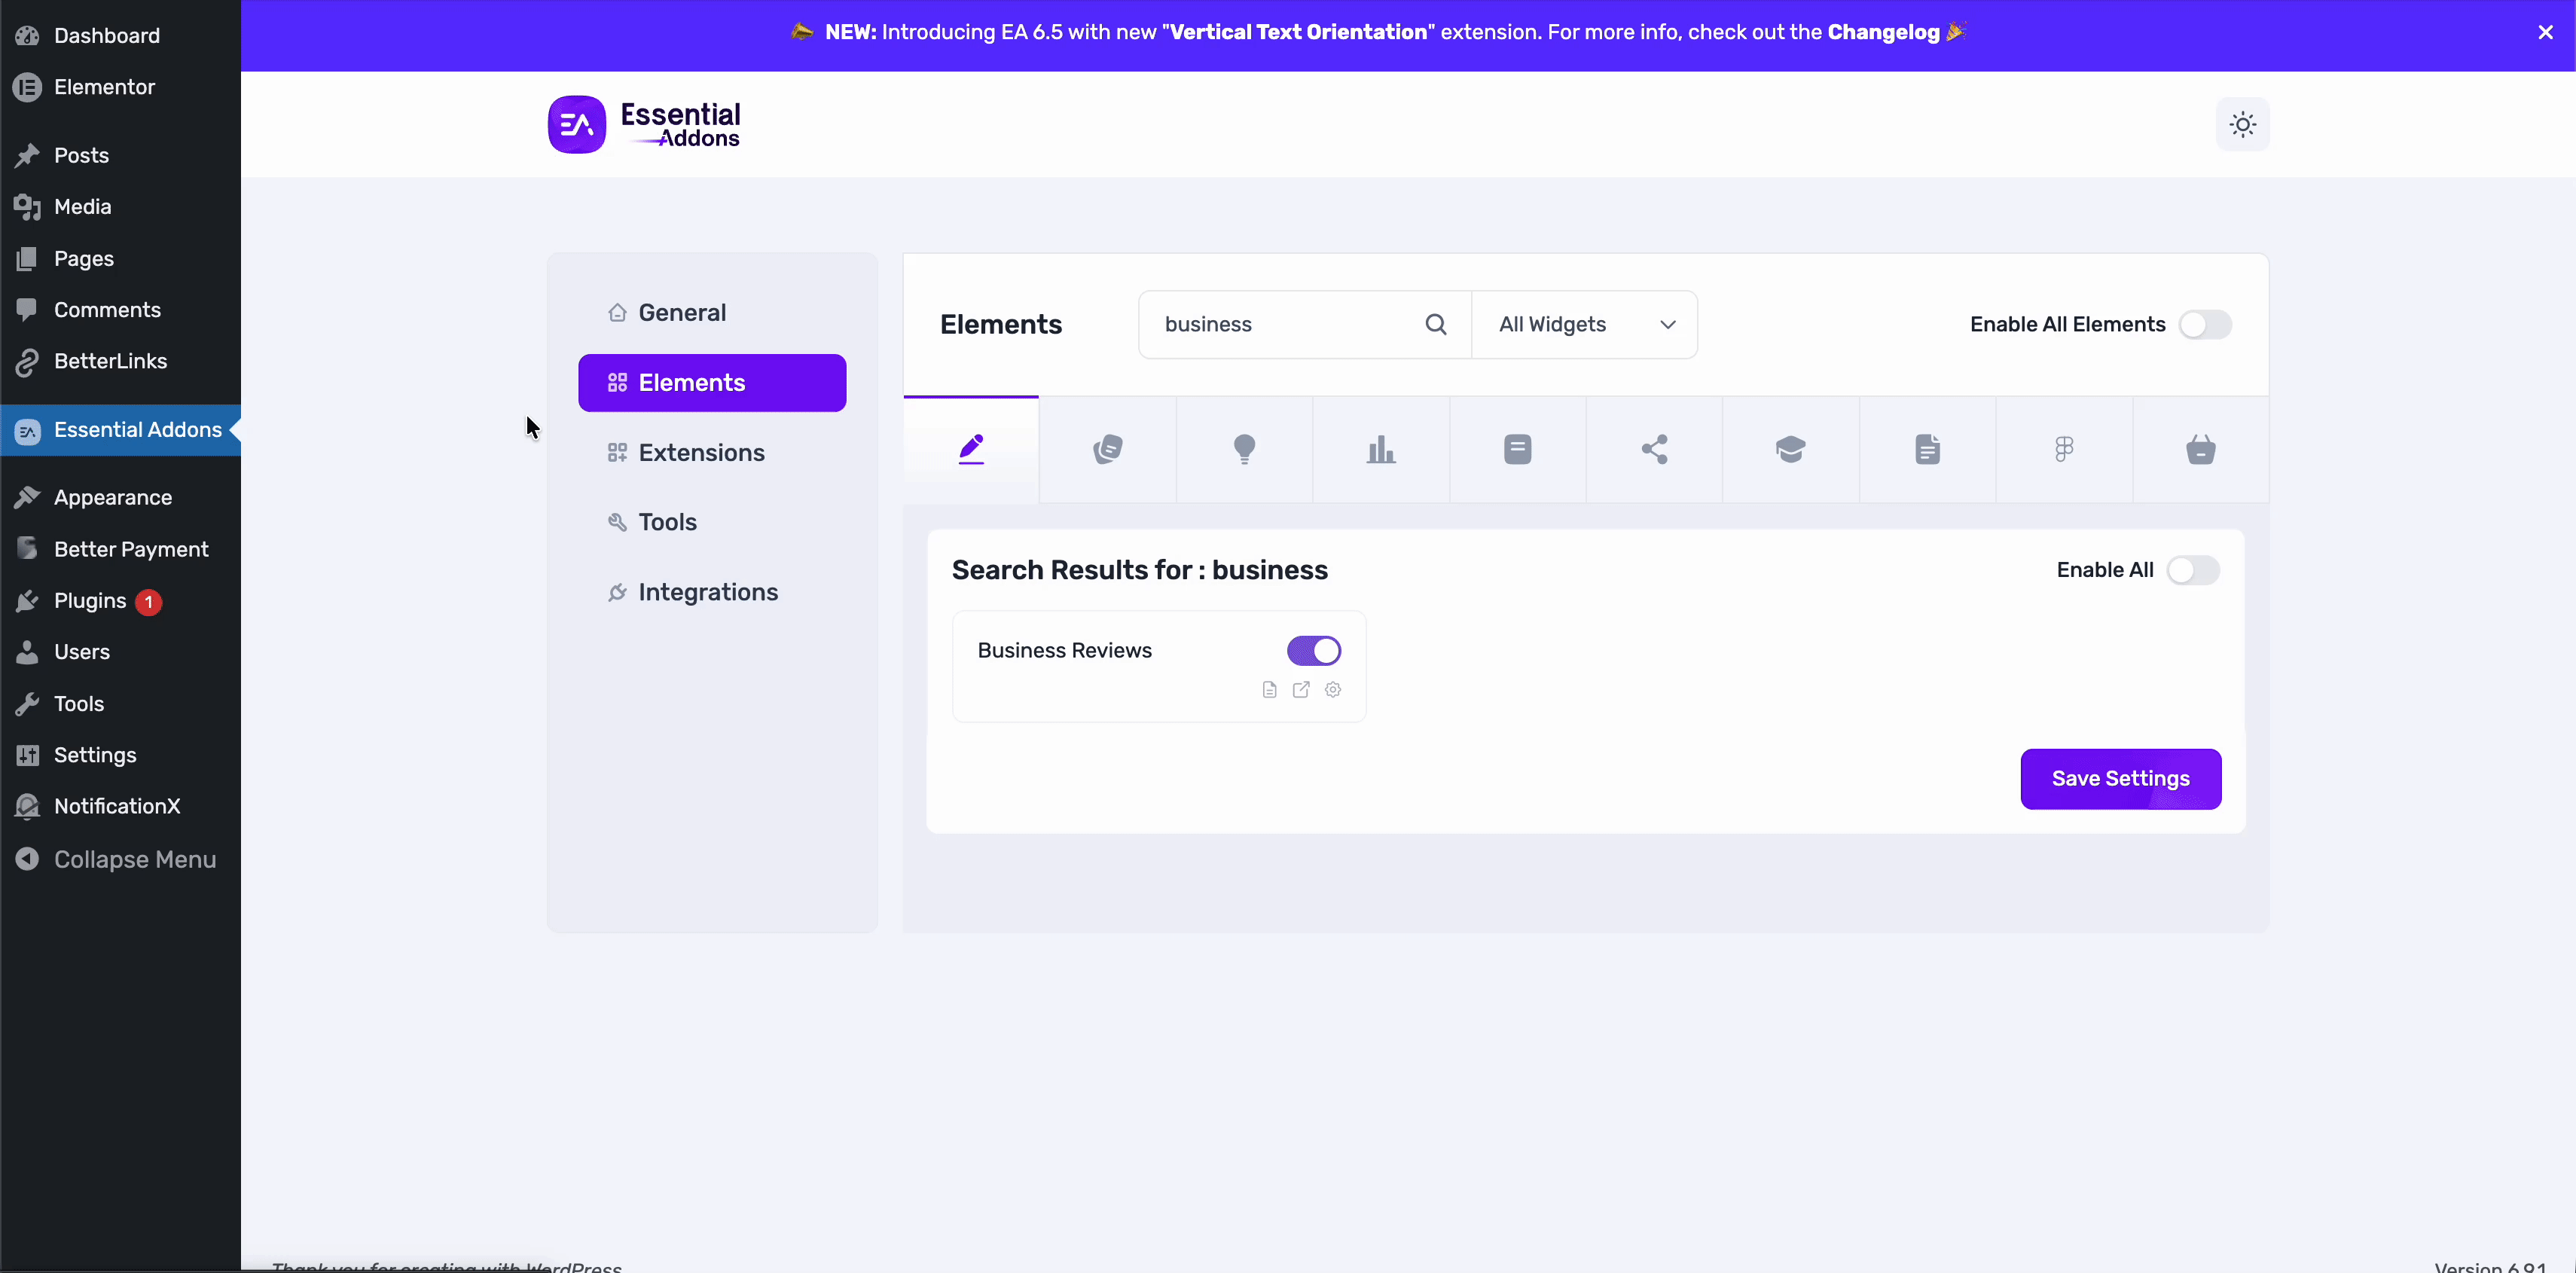The width and height of the screenshot is (2576, 1273).
Task: Click the graduation cap category tab icon
Action: click(1790, 450)
